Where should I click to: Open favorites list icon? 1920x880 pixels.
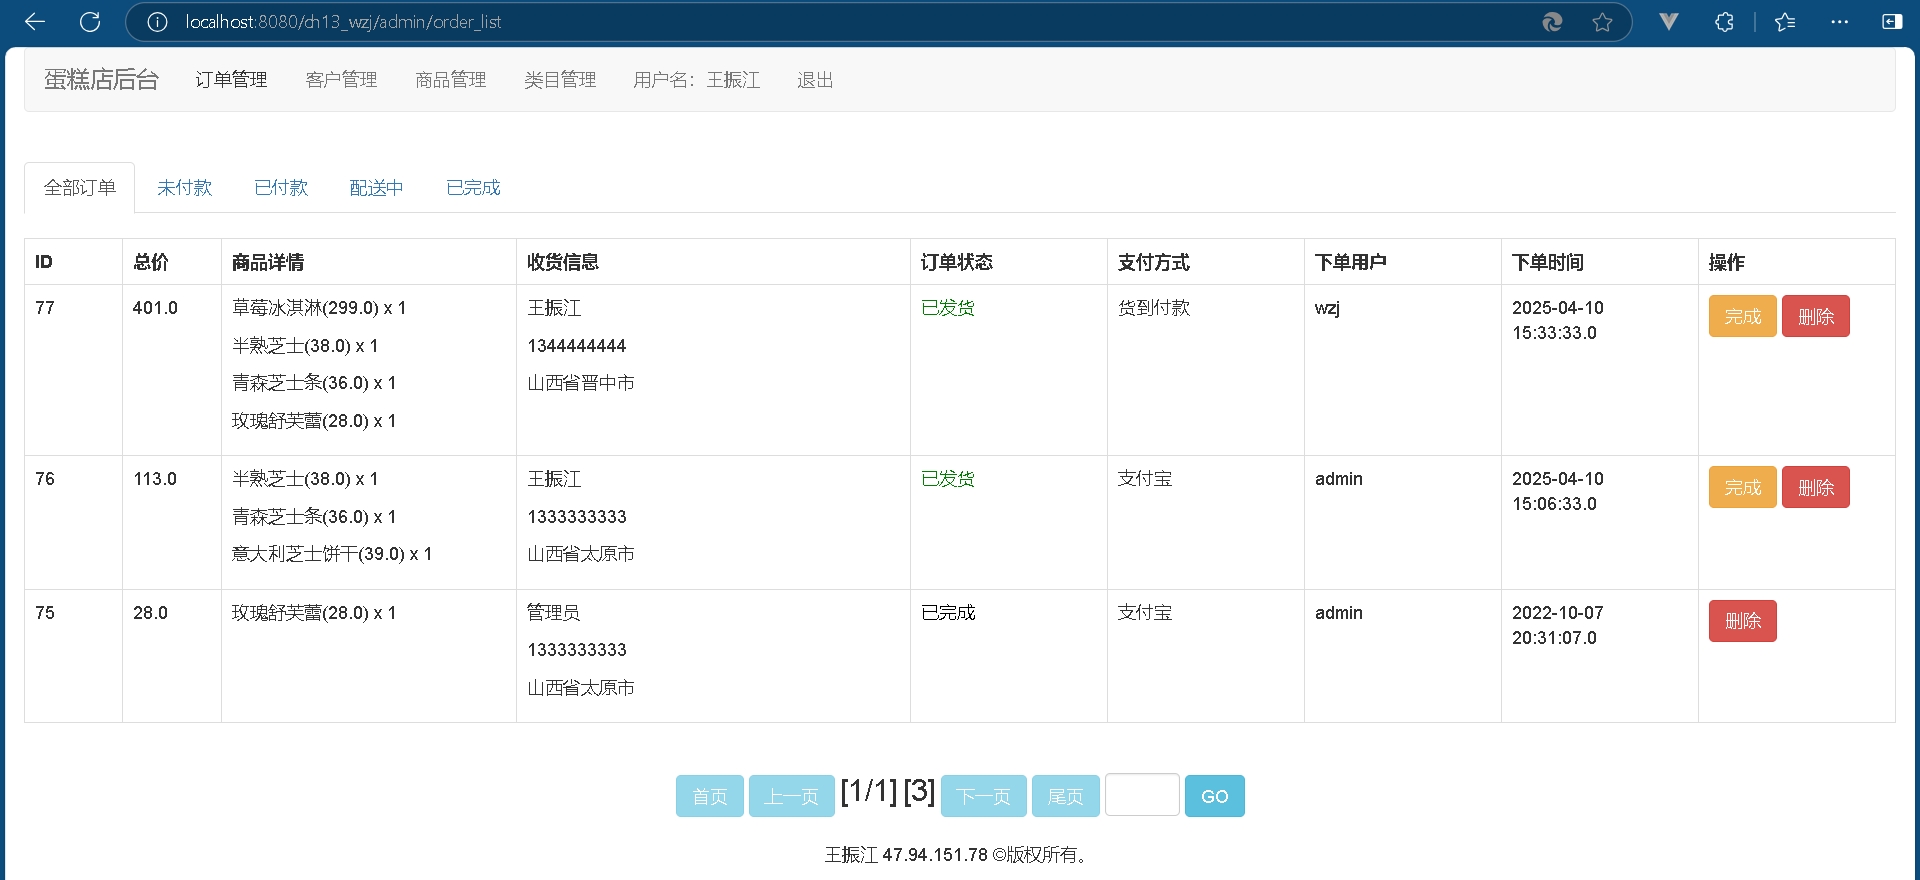[1785, 22]
